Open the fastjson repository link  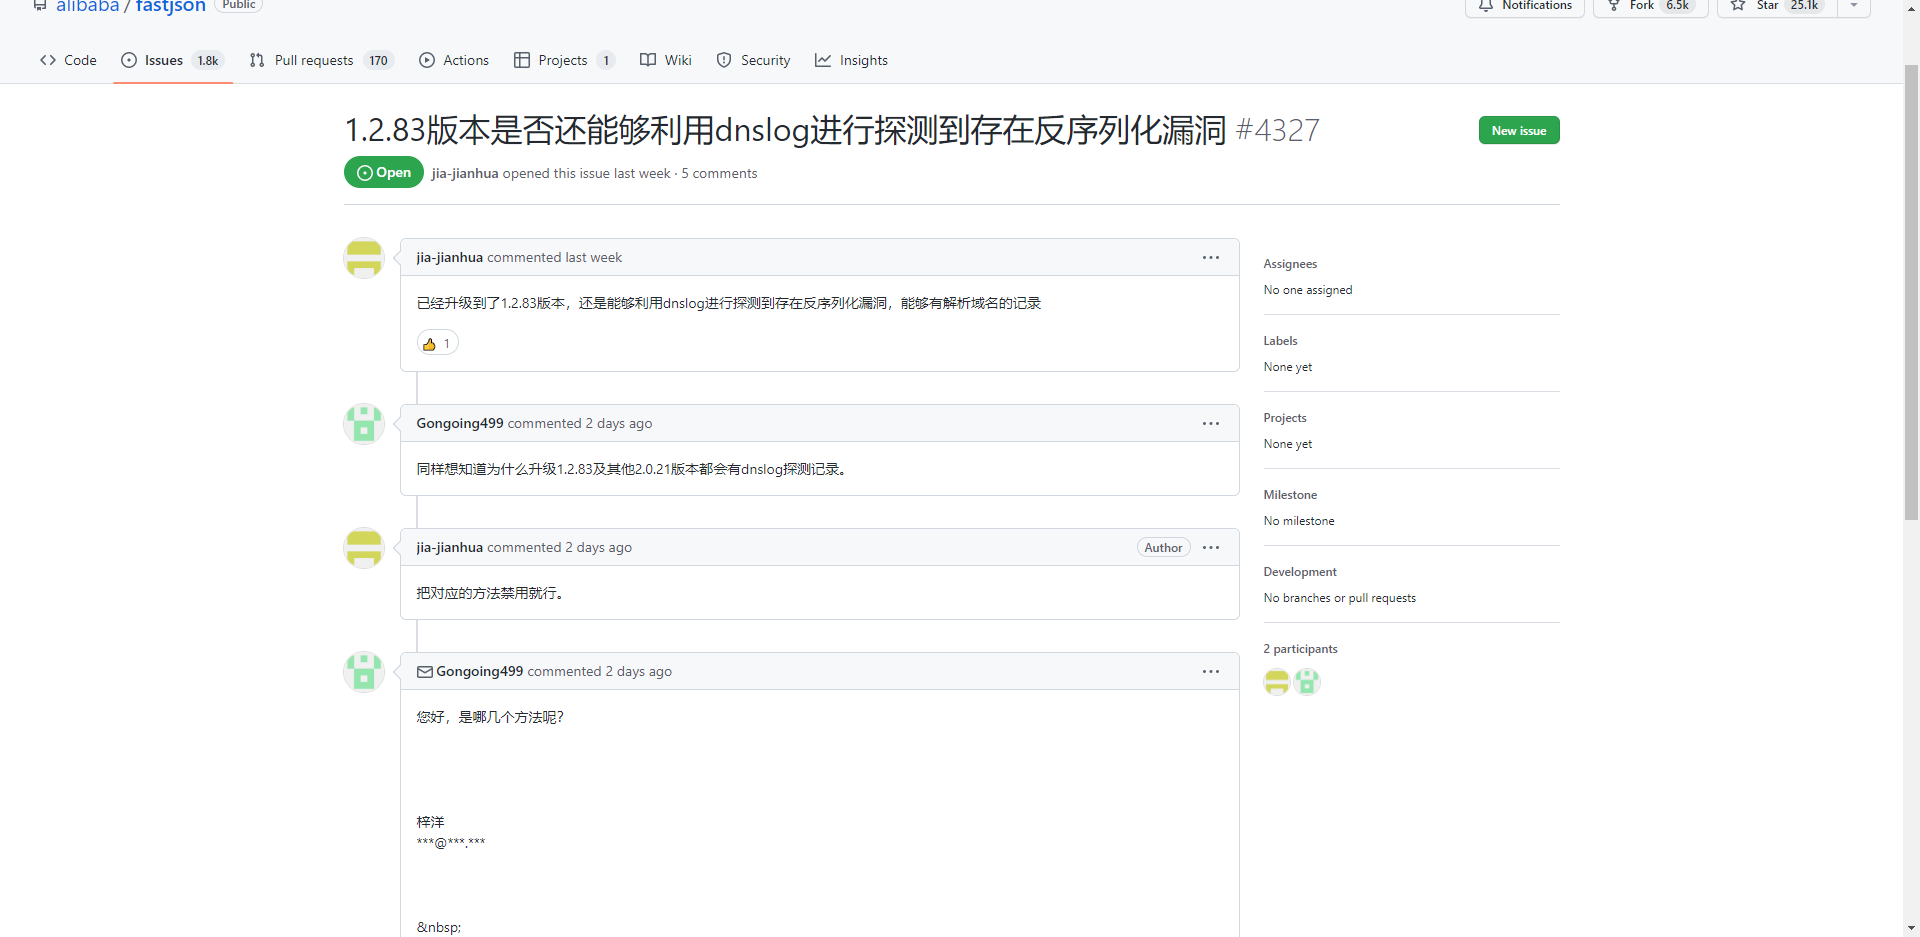[170, 7]
